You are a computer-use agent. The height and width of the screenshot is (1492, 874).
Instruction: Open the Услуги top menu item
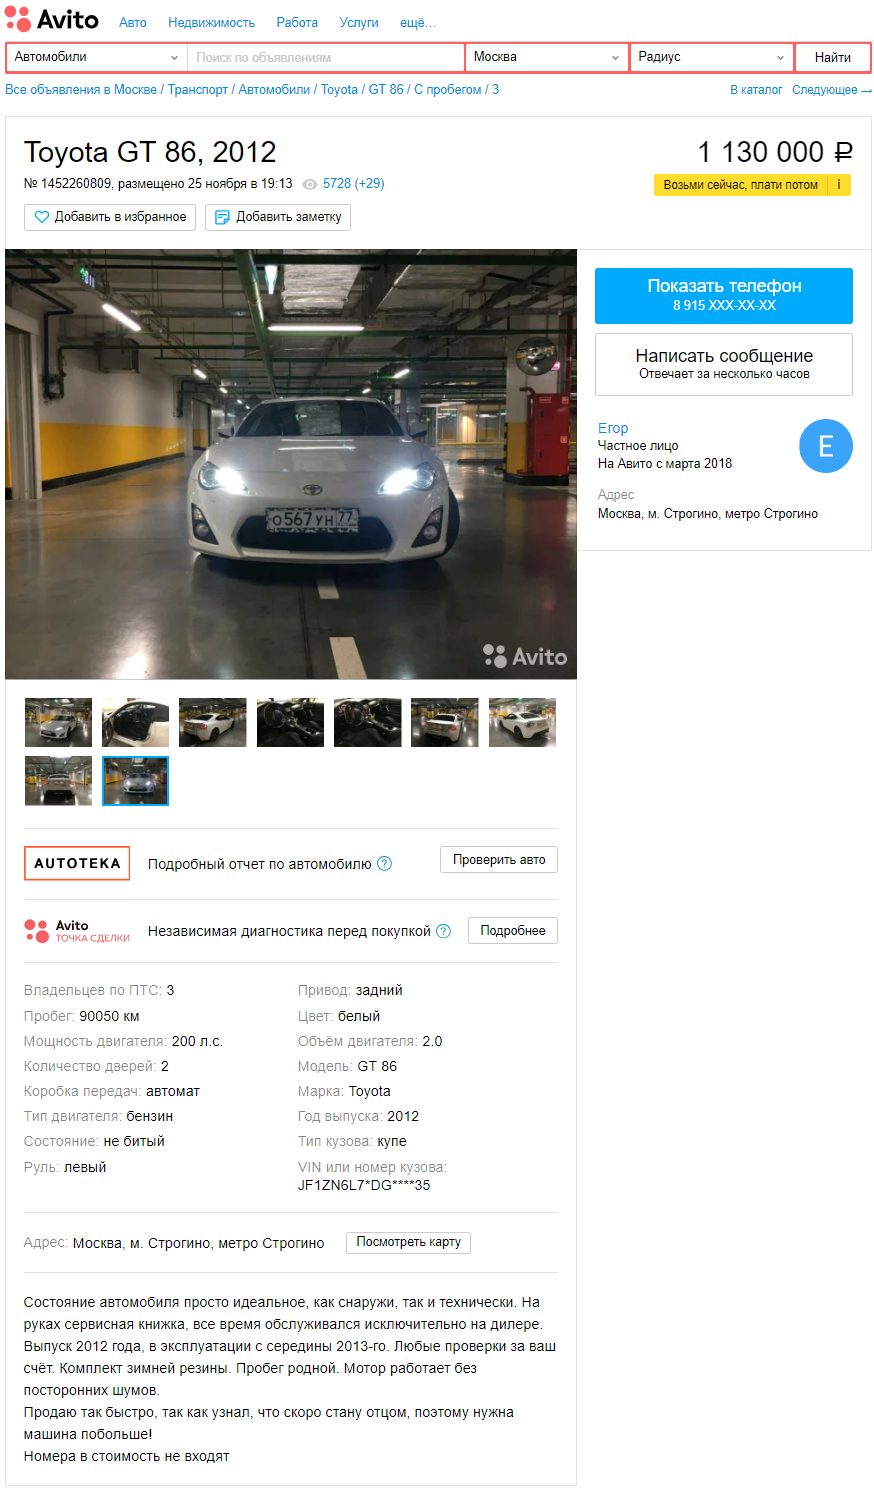(359, 22)
